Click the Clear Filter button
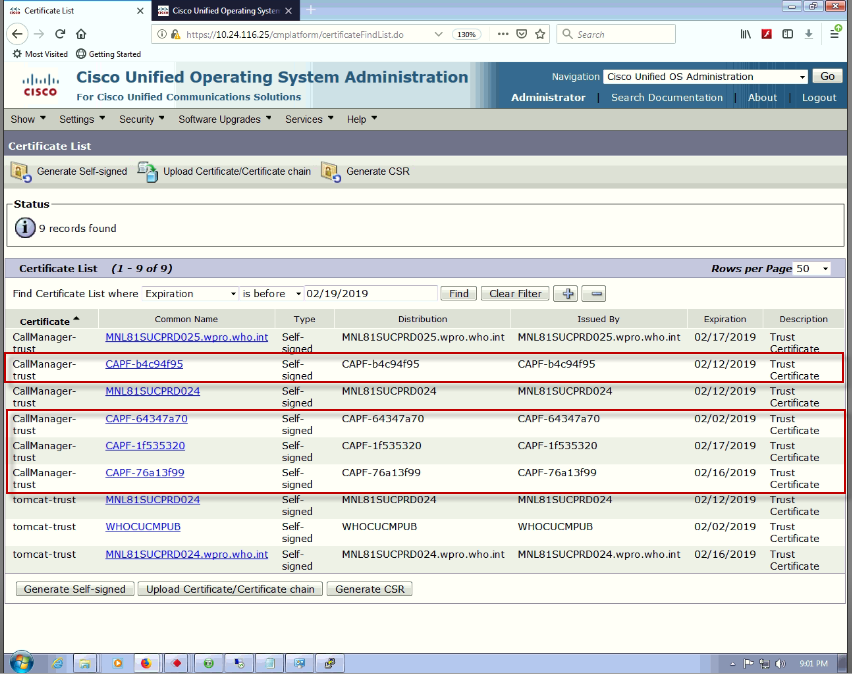The height and width of the screenshot is (676, 852). (x=515, y=294)
